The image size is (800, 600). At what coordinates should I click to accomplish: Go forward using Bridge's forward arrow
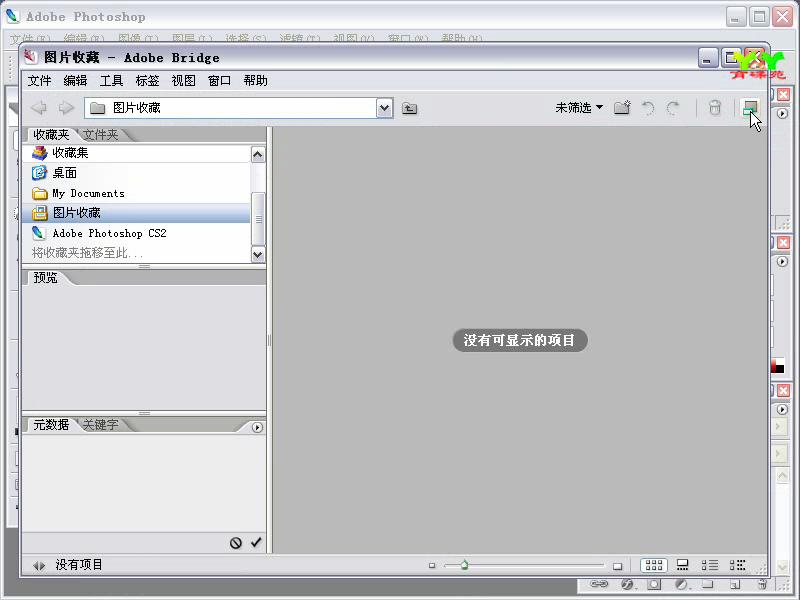pos(66,108)
